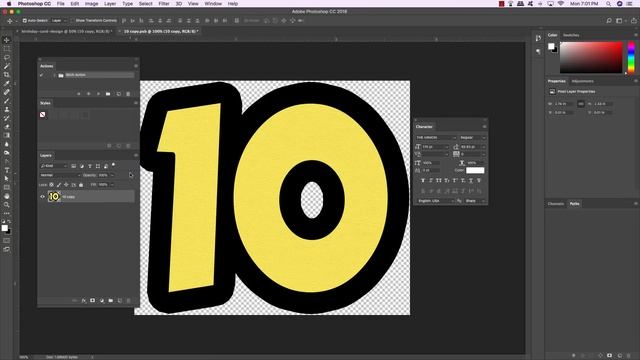Open Fill dropdown arrow in Layers
This screenshot has height=360, width=640.
tap(112, 185)
